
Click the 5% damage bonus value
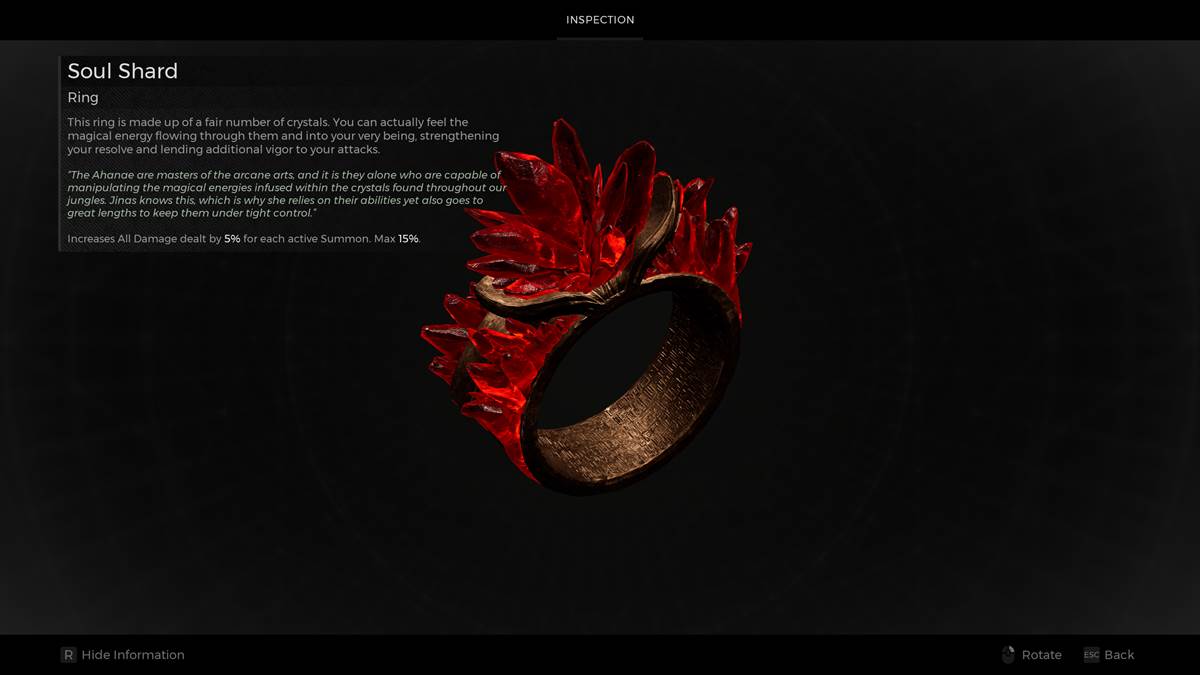pyautogui.click(x=232, y=239)
